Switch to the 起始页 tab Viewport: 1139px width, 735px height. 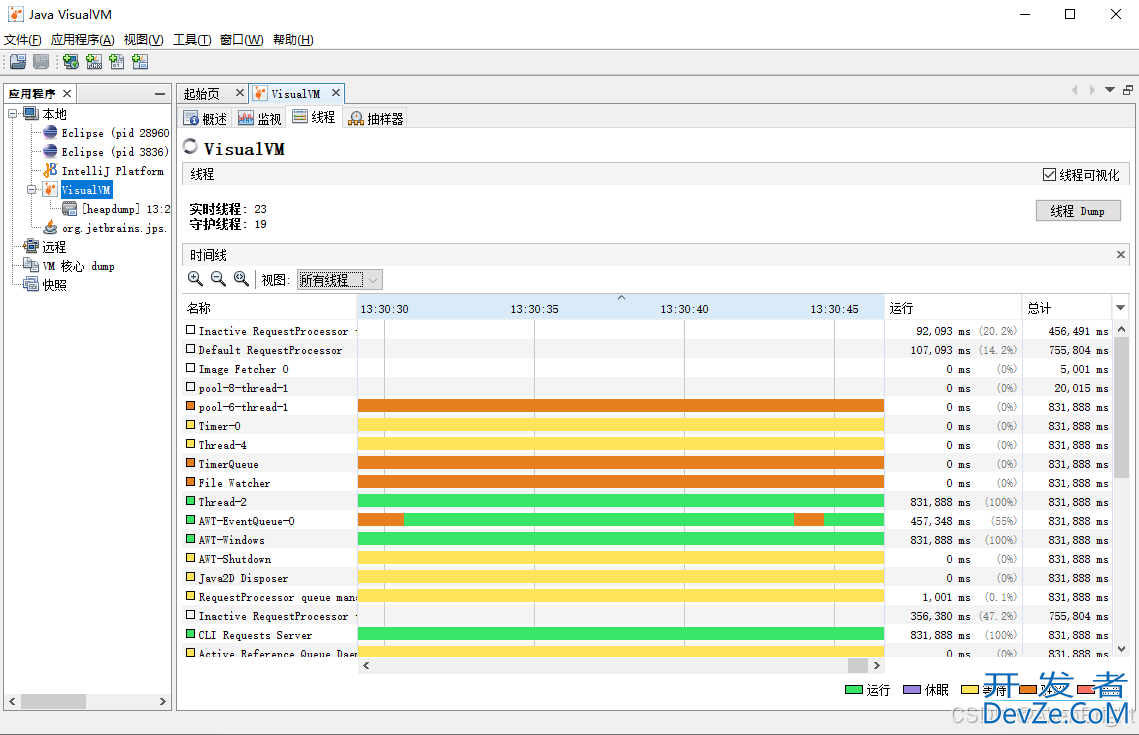213,94
